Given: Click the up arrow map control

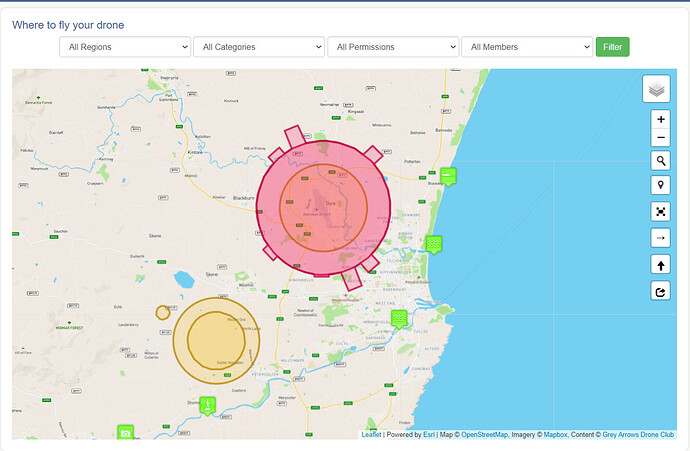Looking at the screenshot, I should coord(660,265).
